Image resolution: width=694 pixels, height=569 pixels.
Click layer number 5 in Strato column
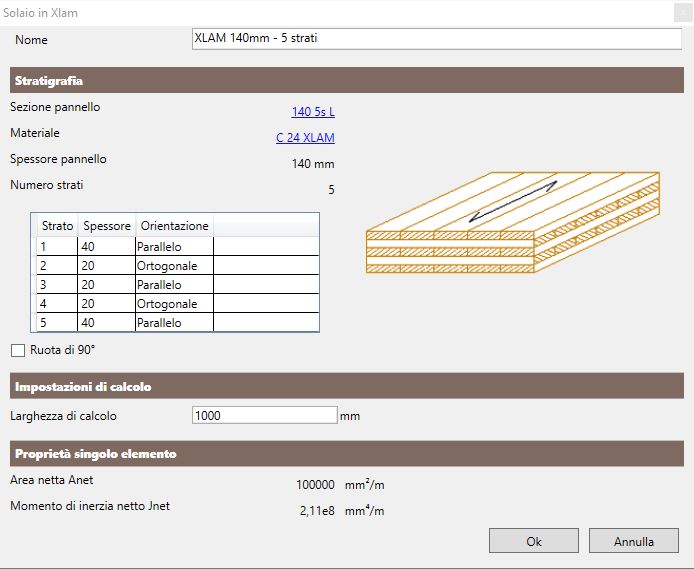[x=57, y=323]
